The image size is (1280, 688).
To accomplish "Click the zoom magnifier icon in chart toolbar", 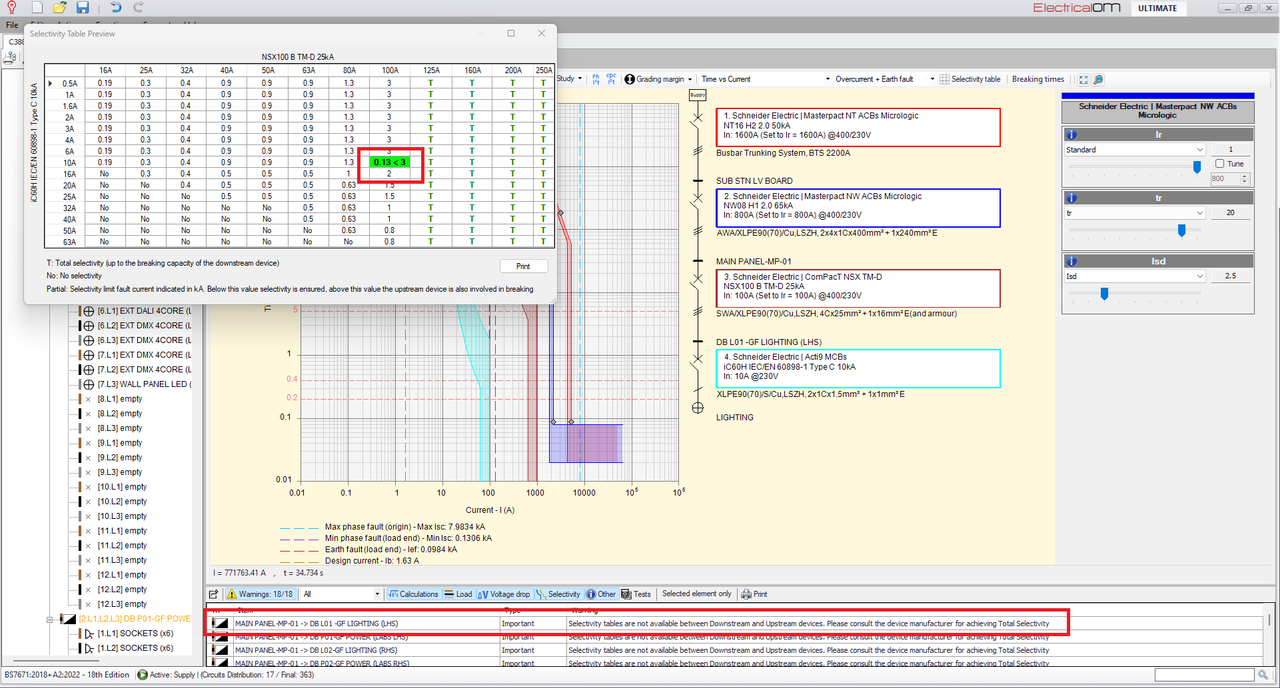I will coord(1098,79).
